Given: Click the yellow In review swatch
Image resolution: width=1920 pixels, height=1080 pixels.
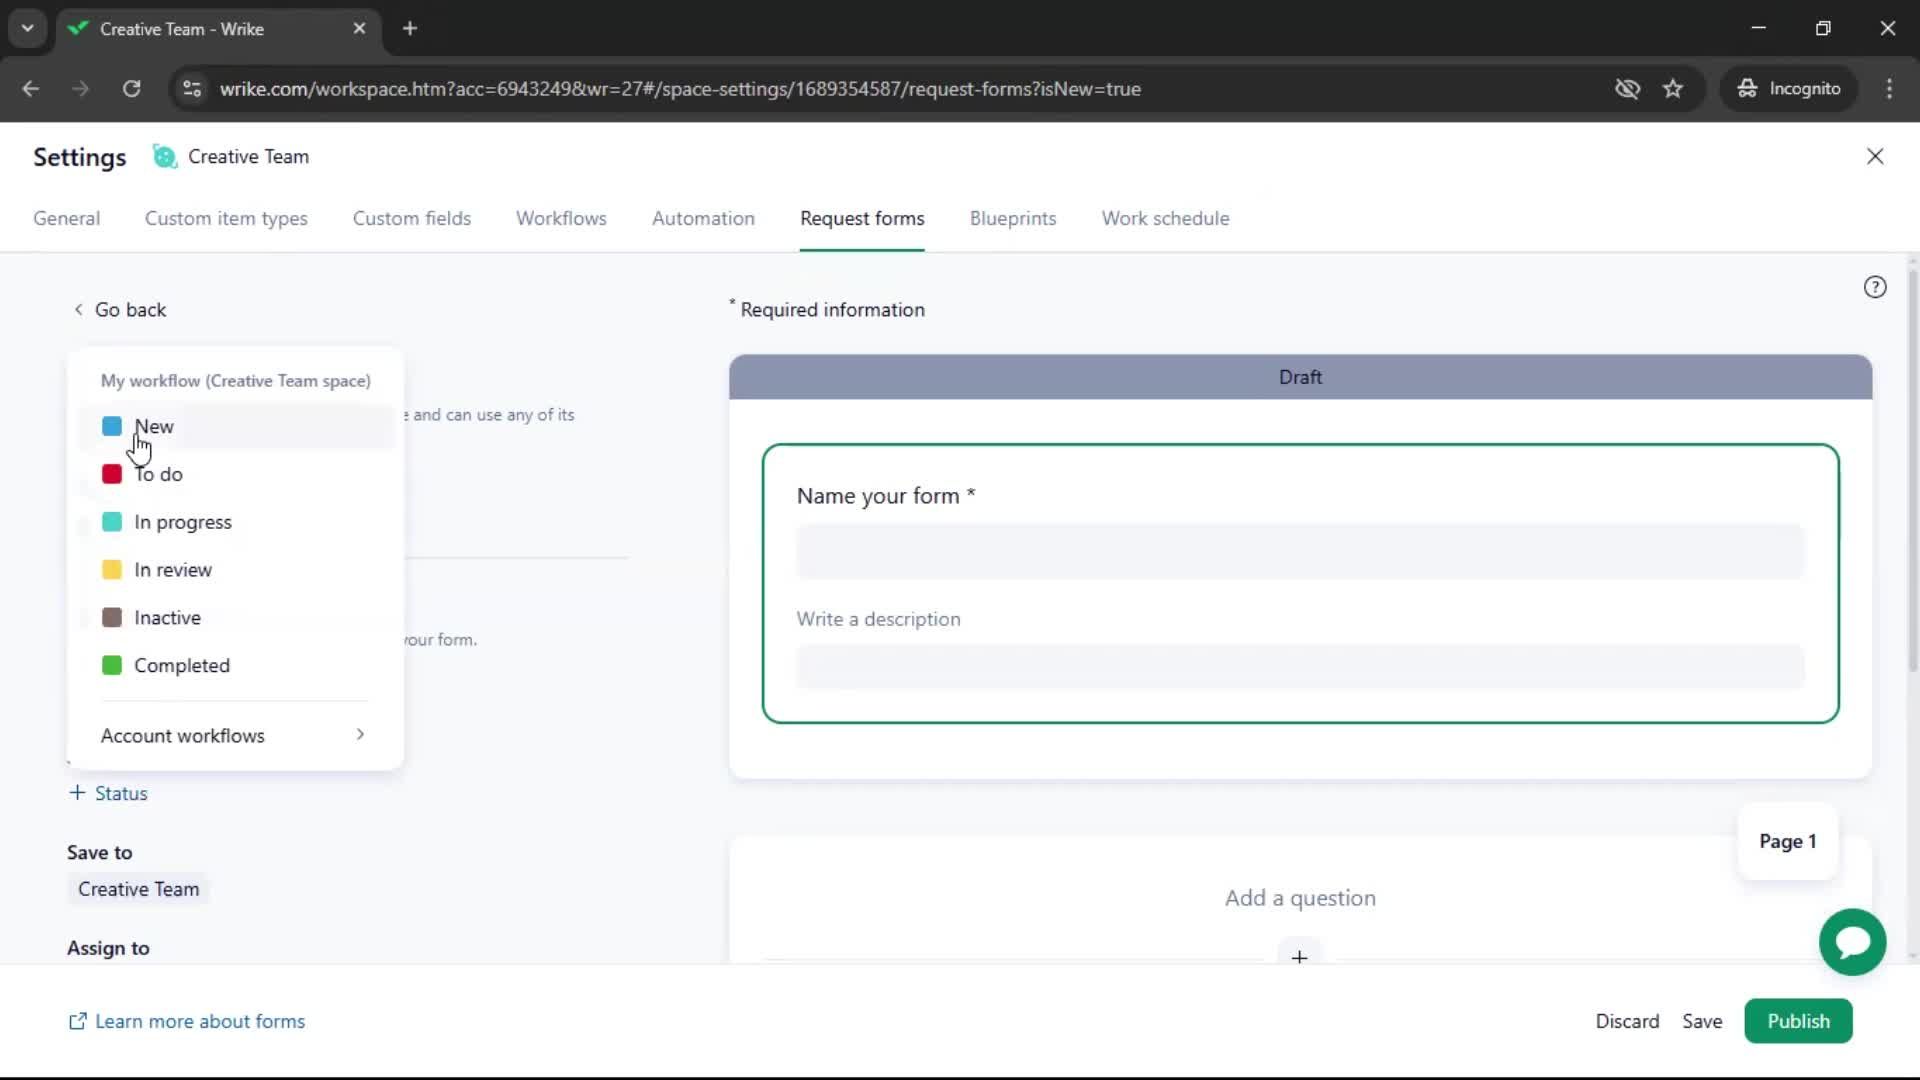Looking at the screenshot, I should coord(112,570).
